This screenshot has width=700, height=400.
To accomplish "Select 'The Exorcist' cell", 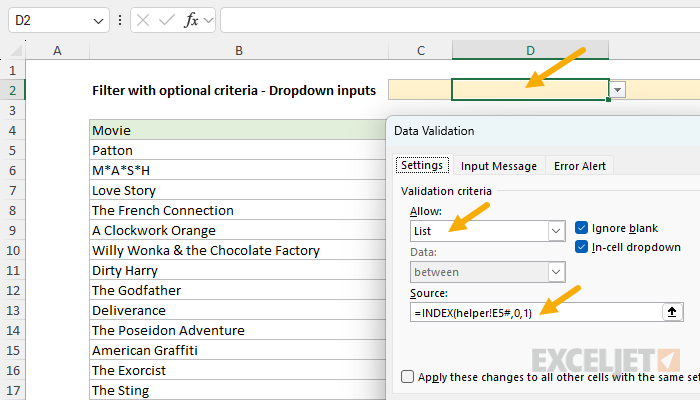I will pyautogui.click(x=238, y=371).
